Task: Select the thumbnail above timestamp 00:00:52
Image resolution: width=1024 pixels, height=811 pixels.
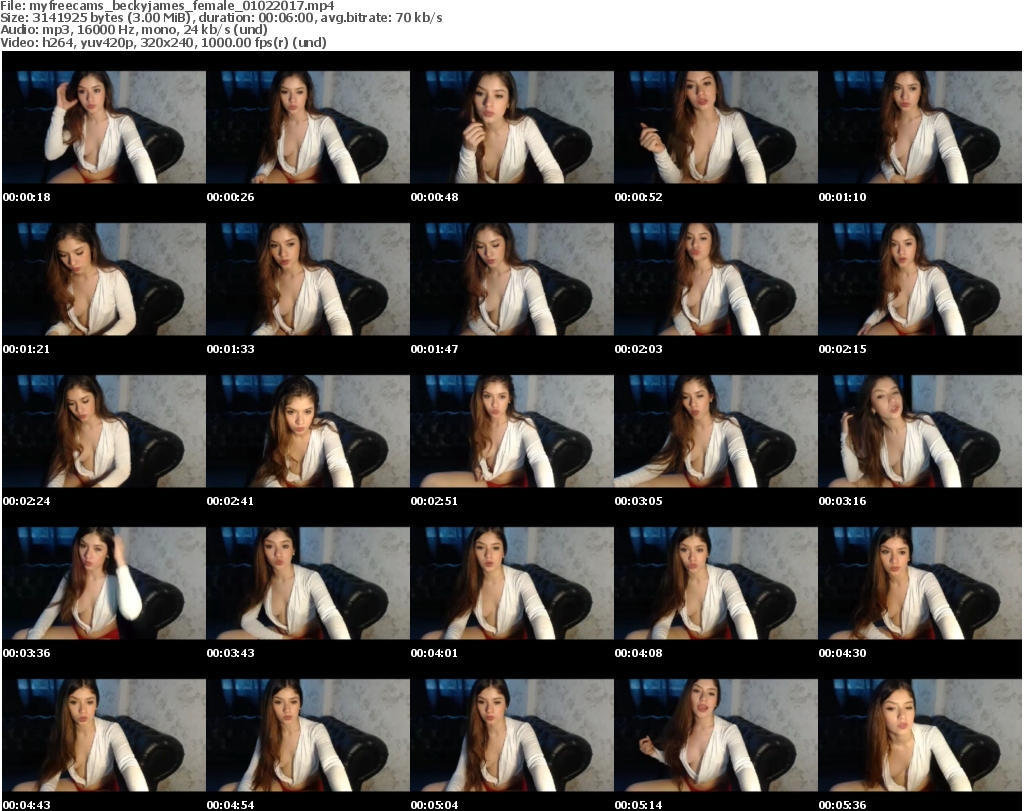Action: click(716, 127)
